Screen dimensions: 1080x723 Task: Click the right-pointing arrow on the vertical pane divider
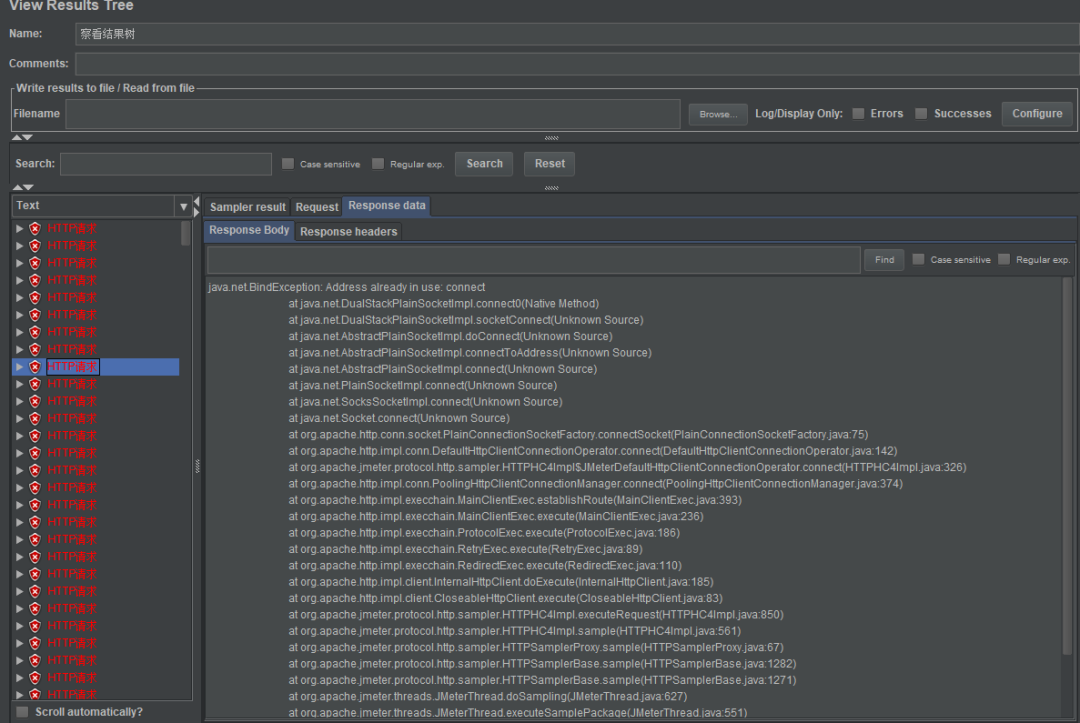(196, 212)
